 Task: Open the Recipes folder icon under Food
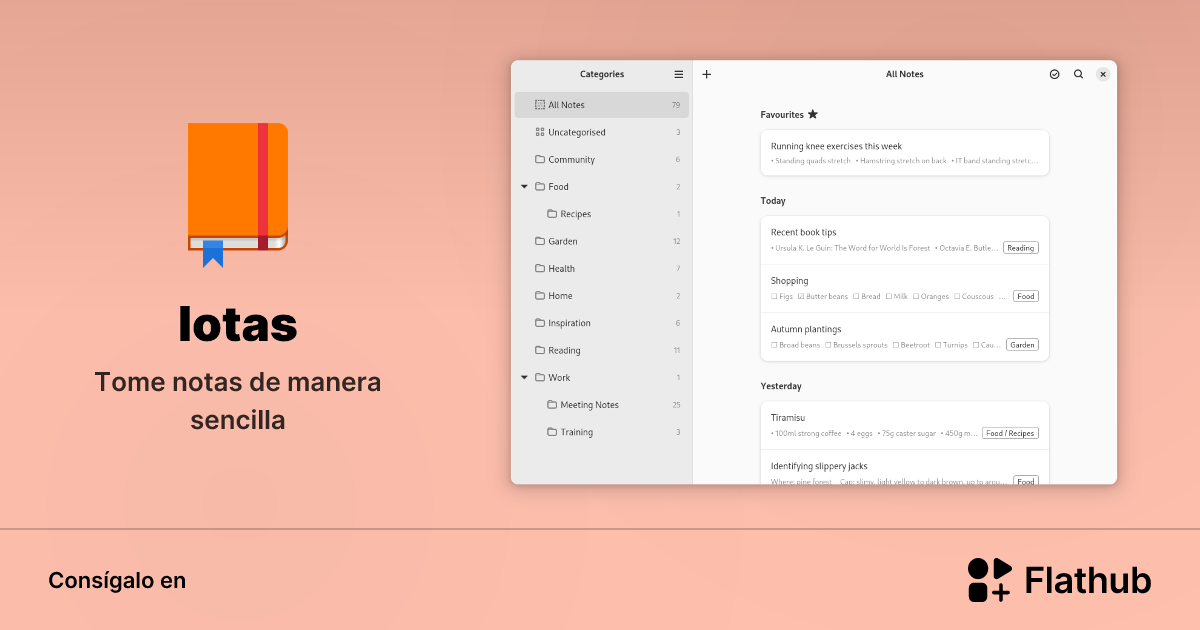(551, 213)
